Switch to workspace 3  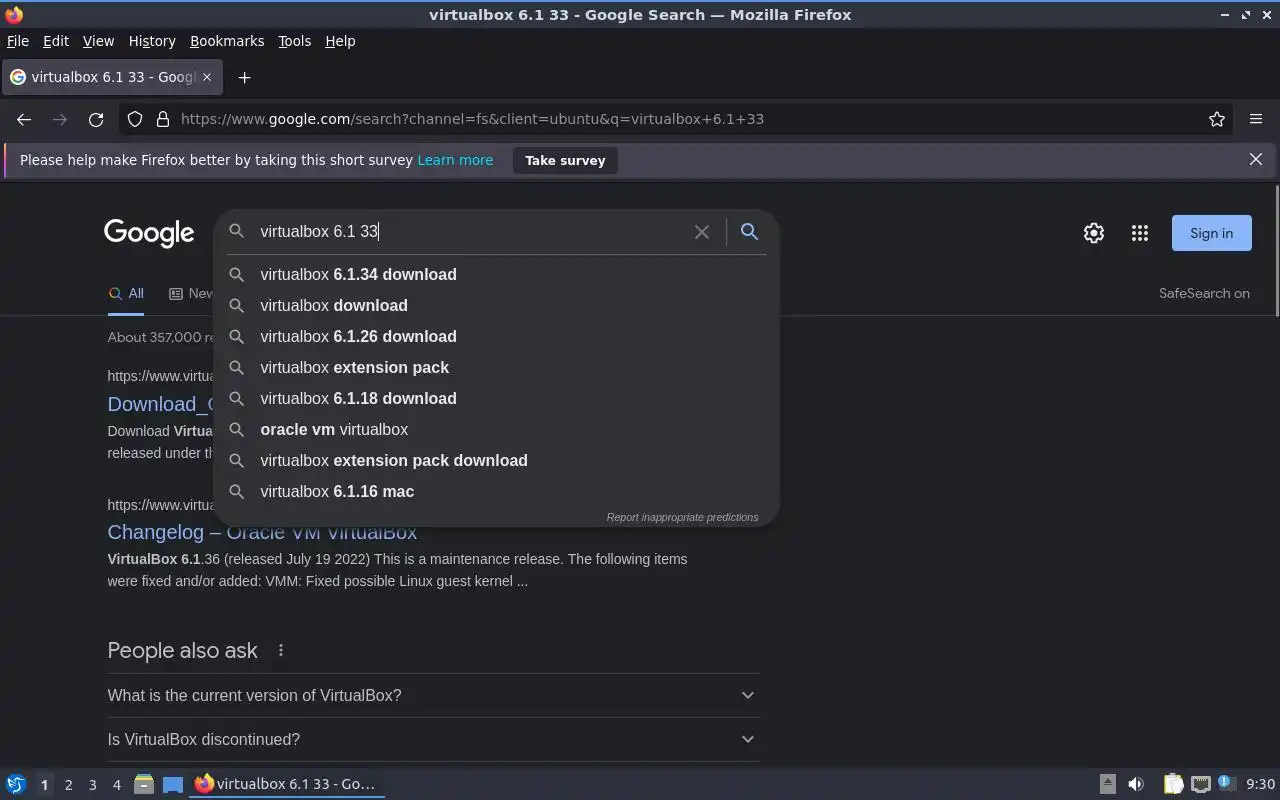coord(92,785)
